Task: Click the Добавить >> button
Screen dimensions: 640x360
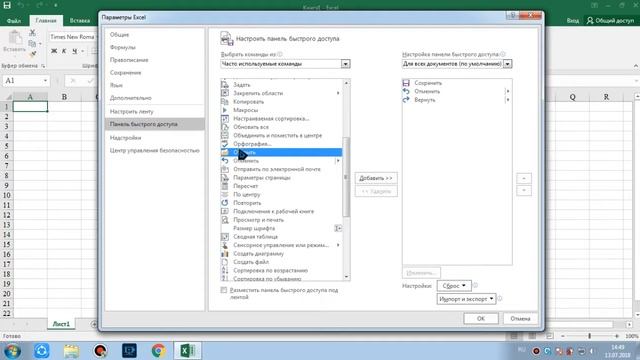Action: pyautogui.click(x=376, y=178)
